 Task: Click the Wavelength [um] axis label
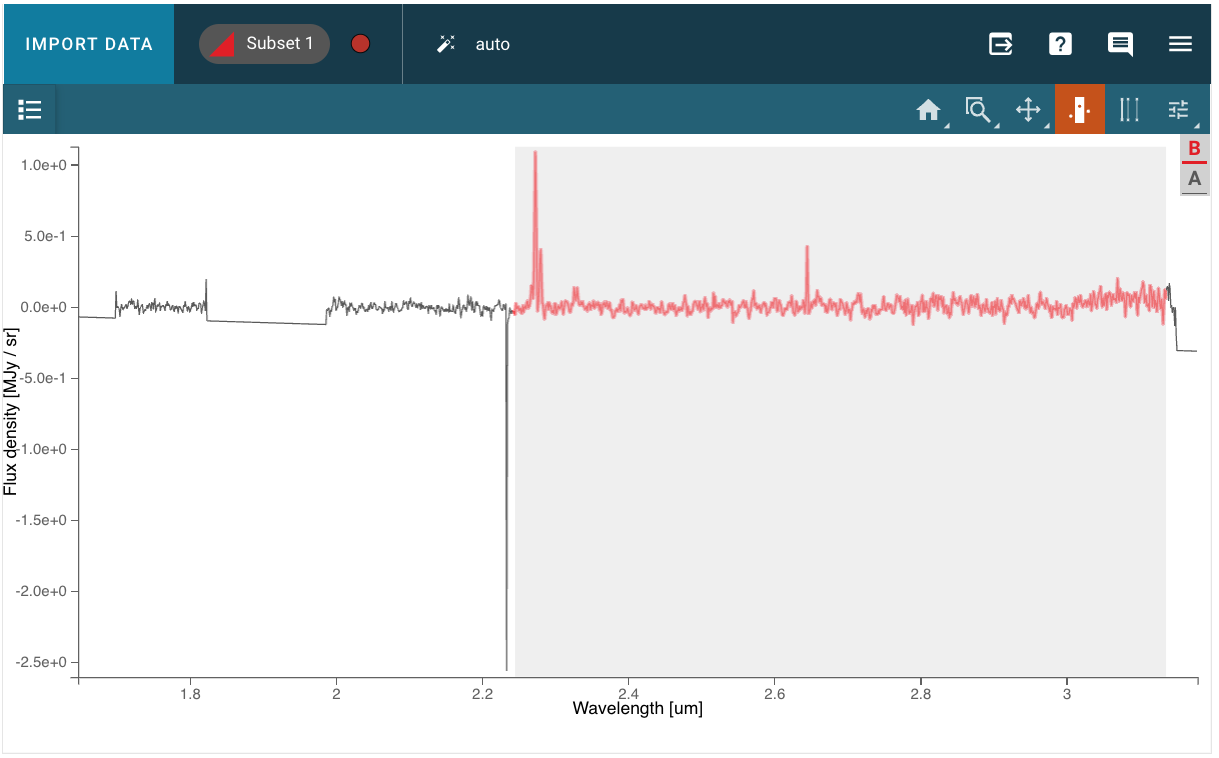[x=637, y=709]
